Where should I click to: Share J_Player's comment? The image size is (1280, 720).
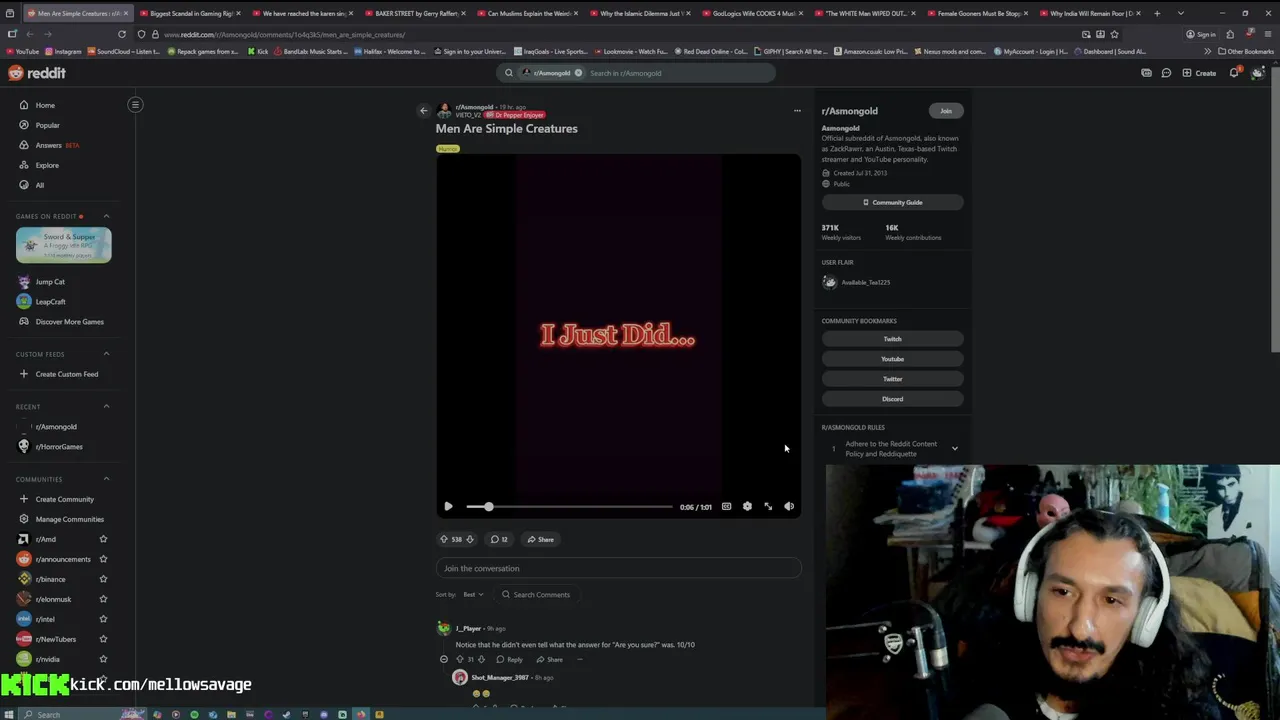coord(550,659)
